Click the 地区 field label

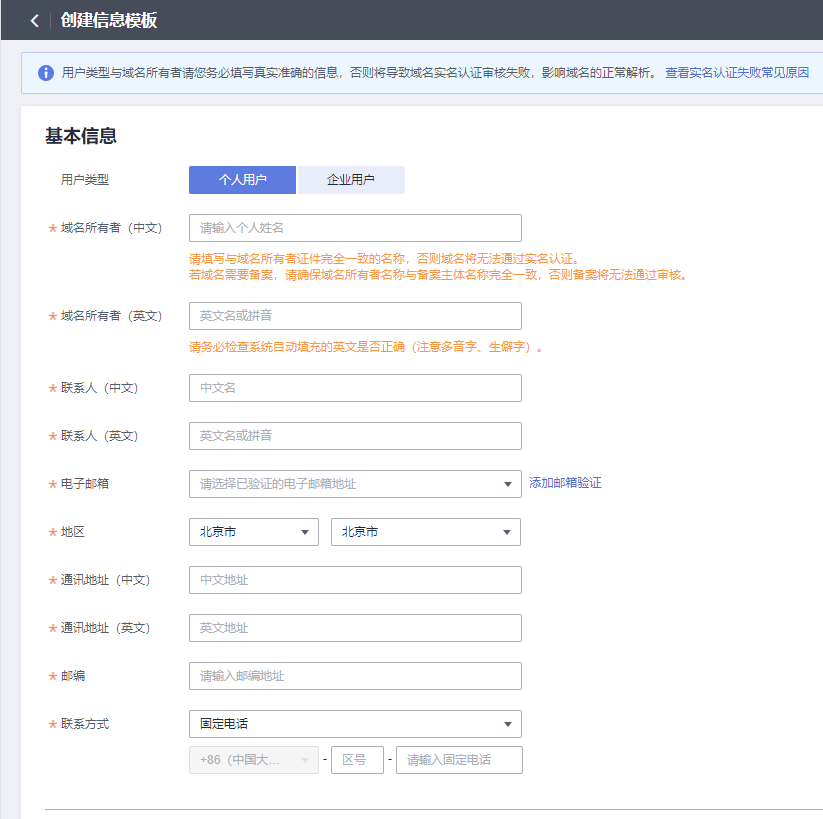pos(73,532)
